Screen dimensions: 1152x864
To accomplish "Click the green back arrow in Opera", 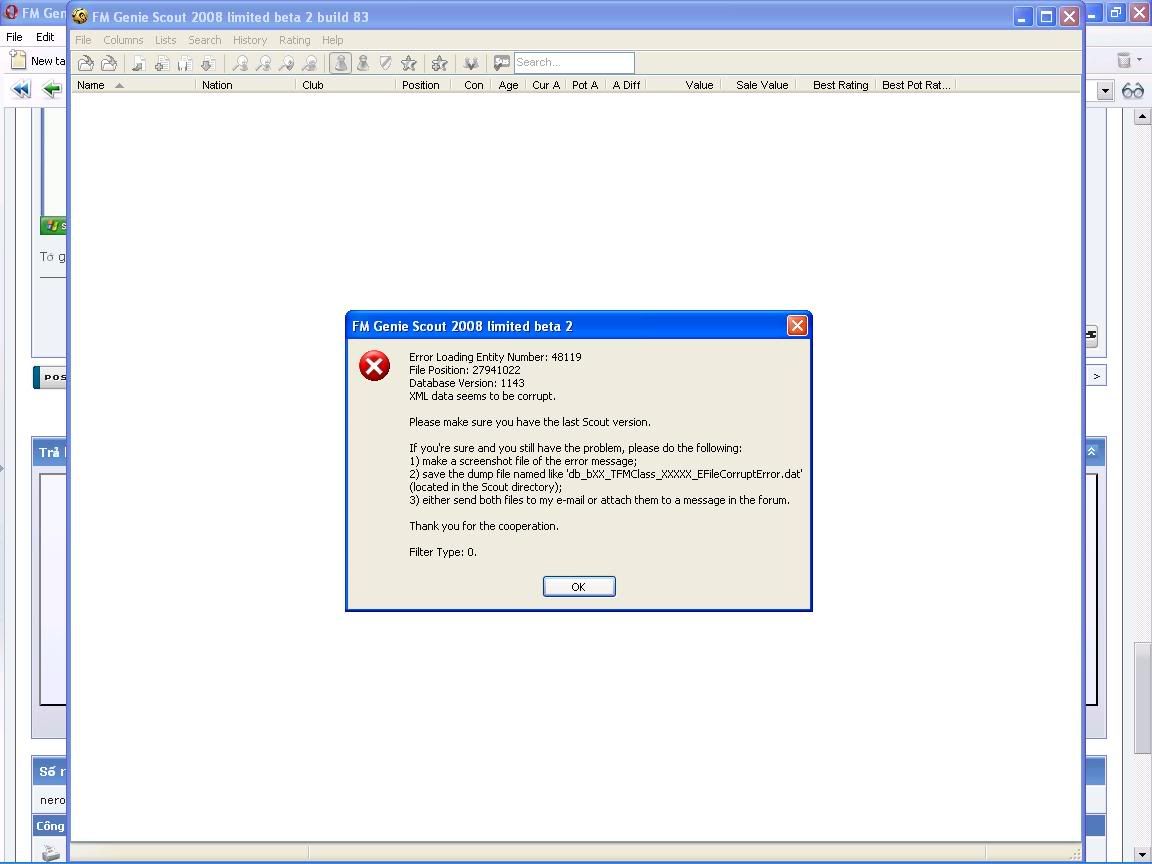I will (x=51, y=90).
